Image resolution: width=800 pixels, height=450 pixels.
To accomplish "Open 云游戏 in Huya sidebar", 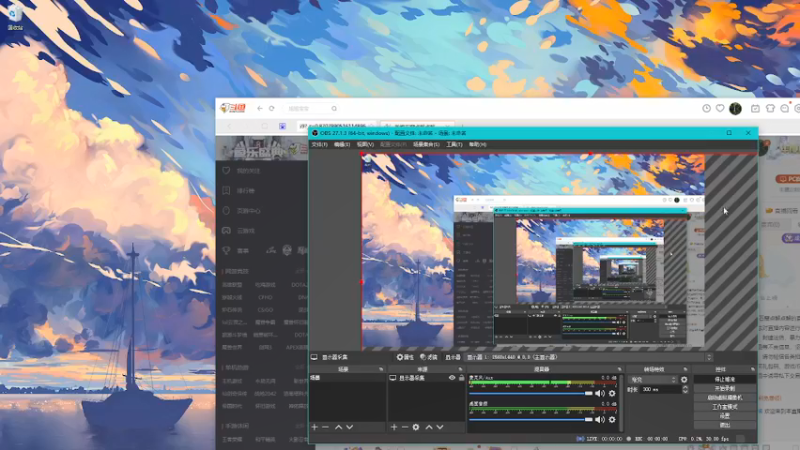I will [245, 231].
